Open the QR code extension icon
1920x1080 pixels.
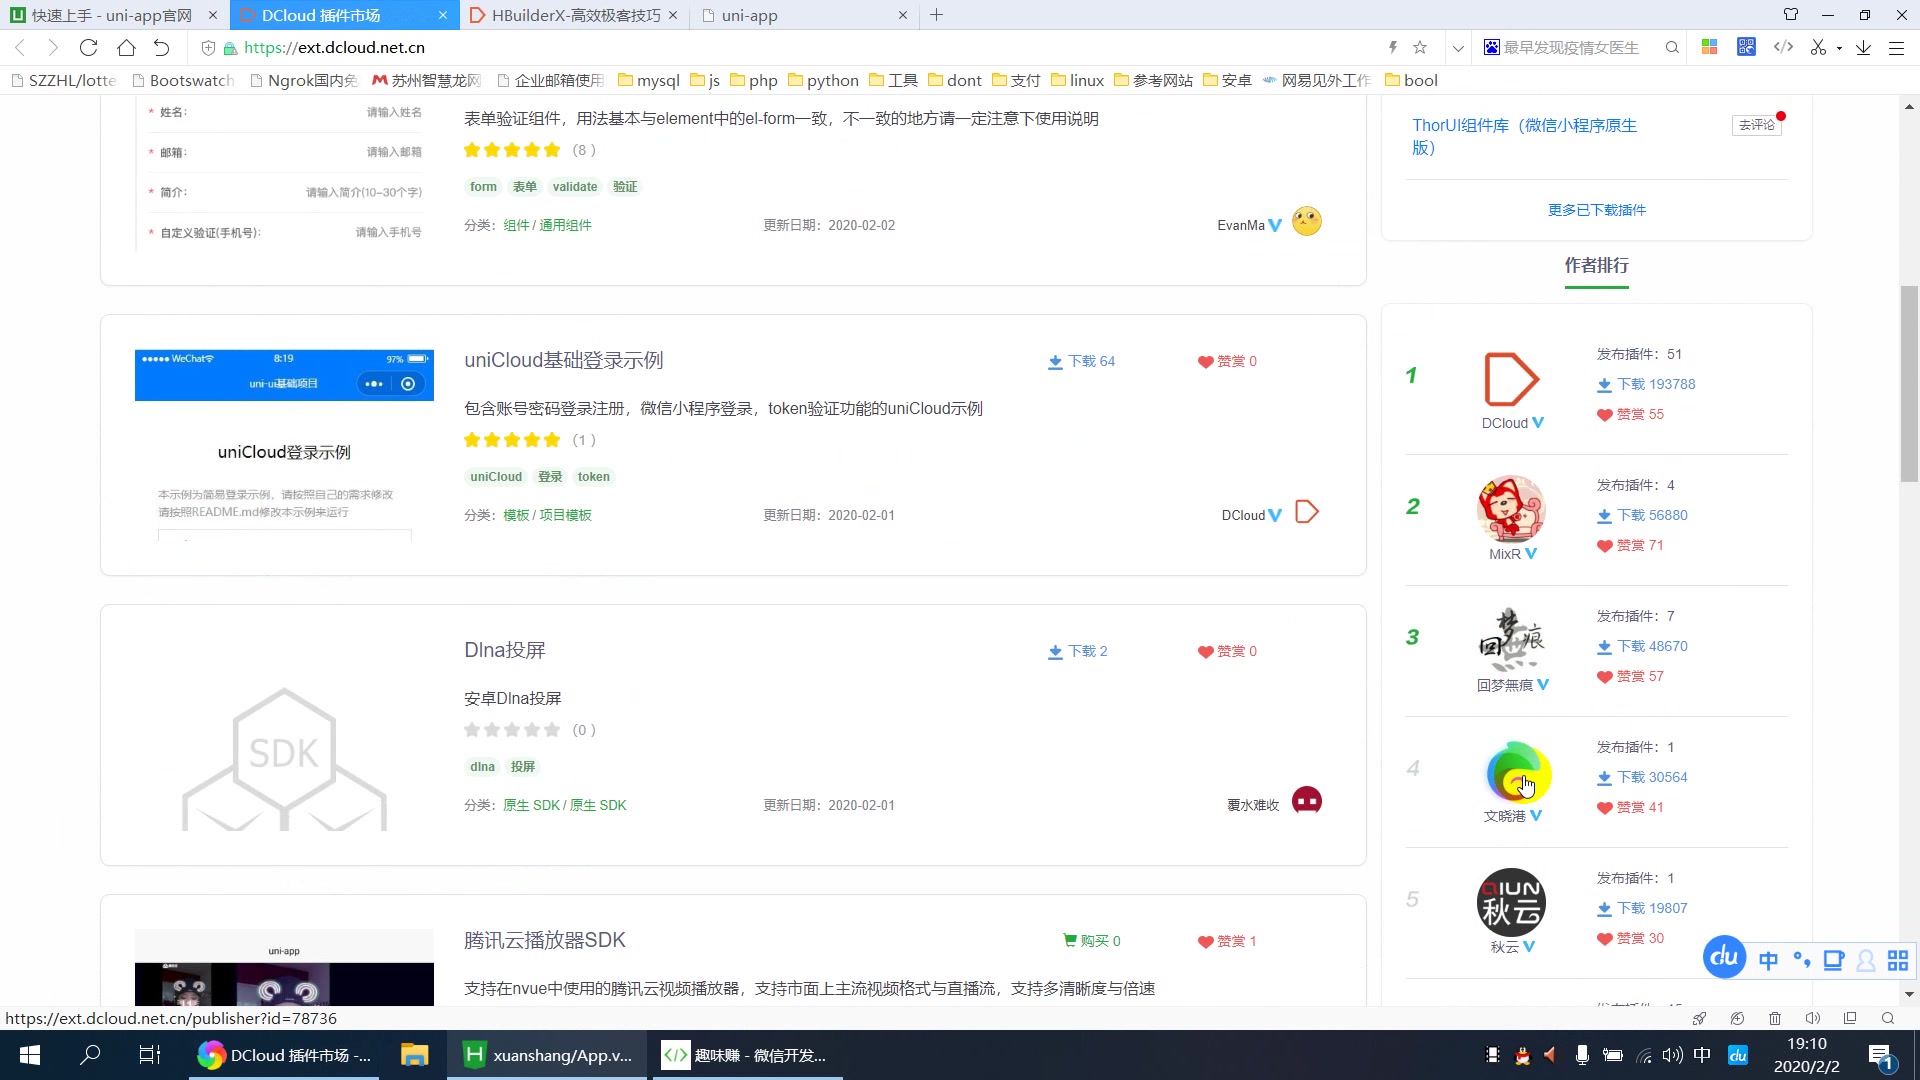coord(1746,47)
